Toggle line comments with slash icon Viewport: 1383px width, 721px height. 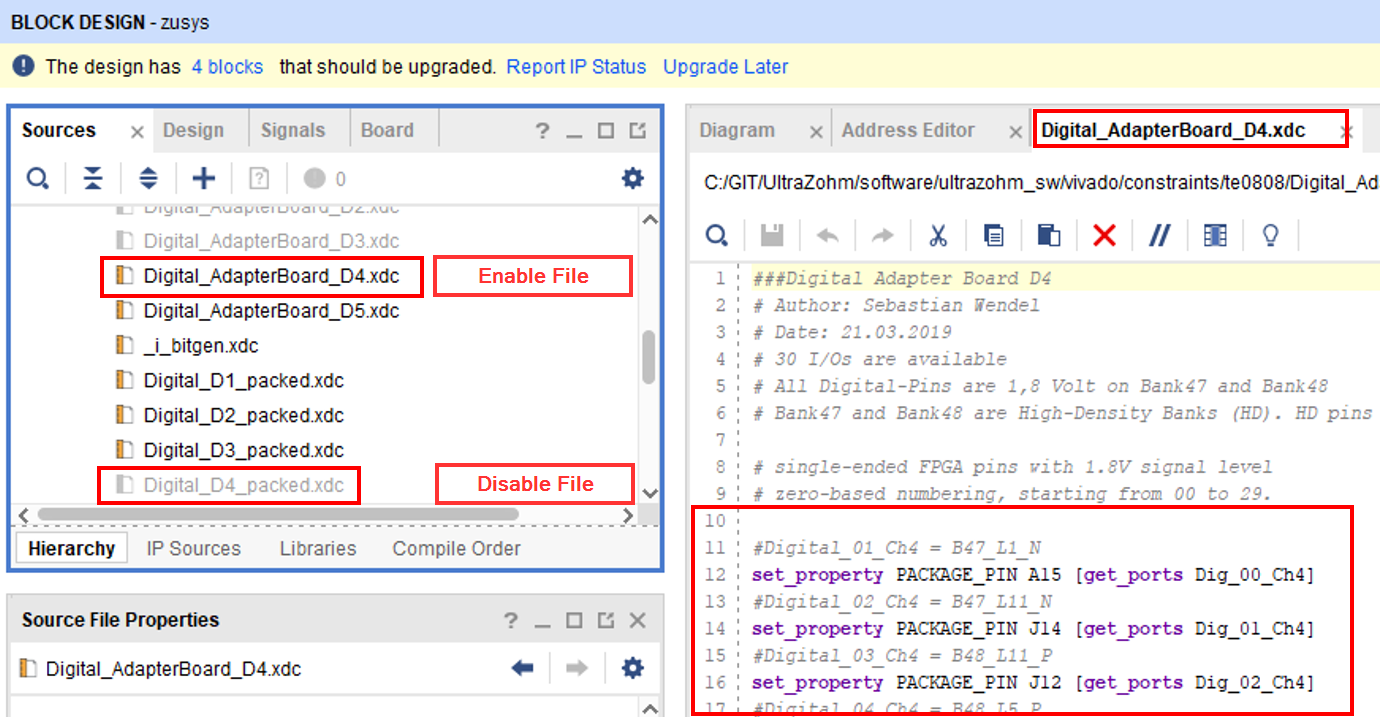tap(1160, 235)
